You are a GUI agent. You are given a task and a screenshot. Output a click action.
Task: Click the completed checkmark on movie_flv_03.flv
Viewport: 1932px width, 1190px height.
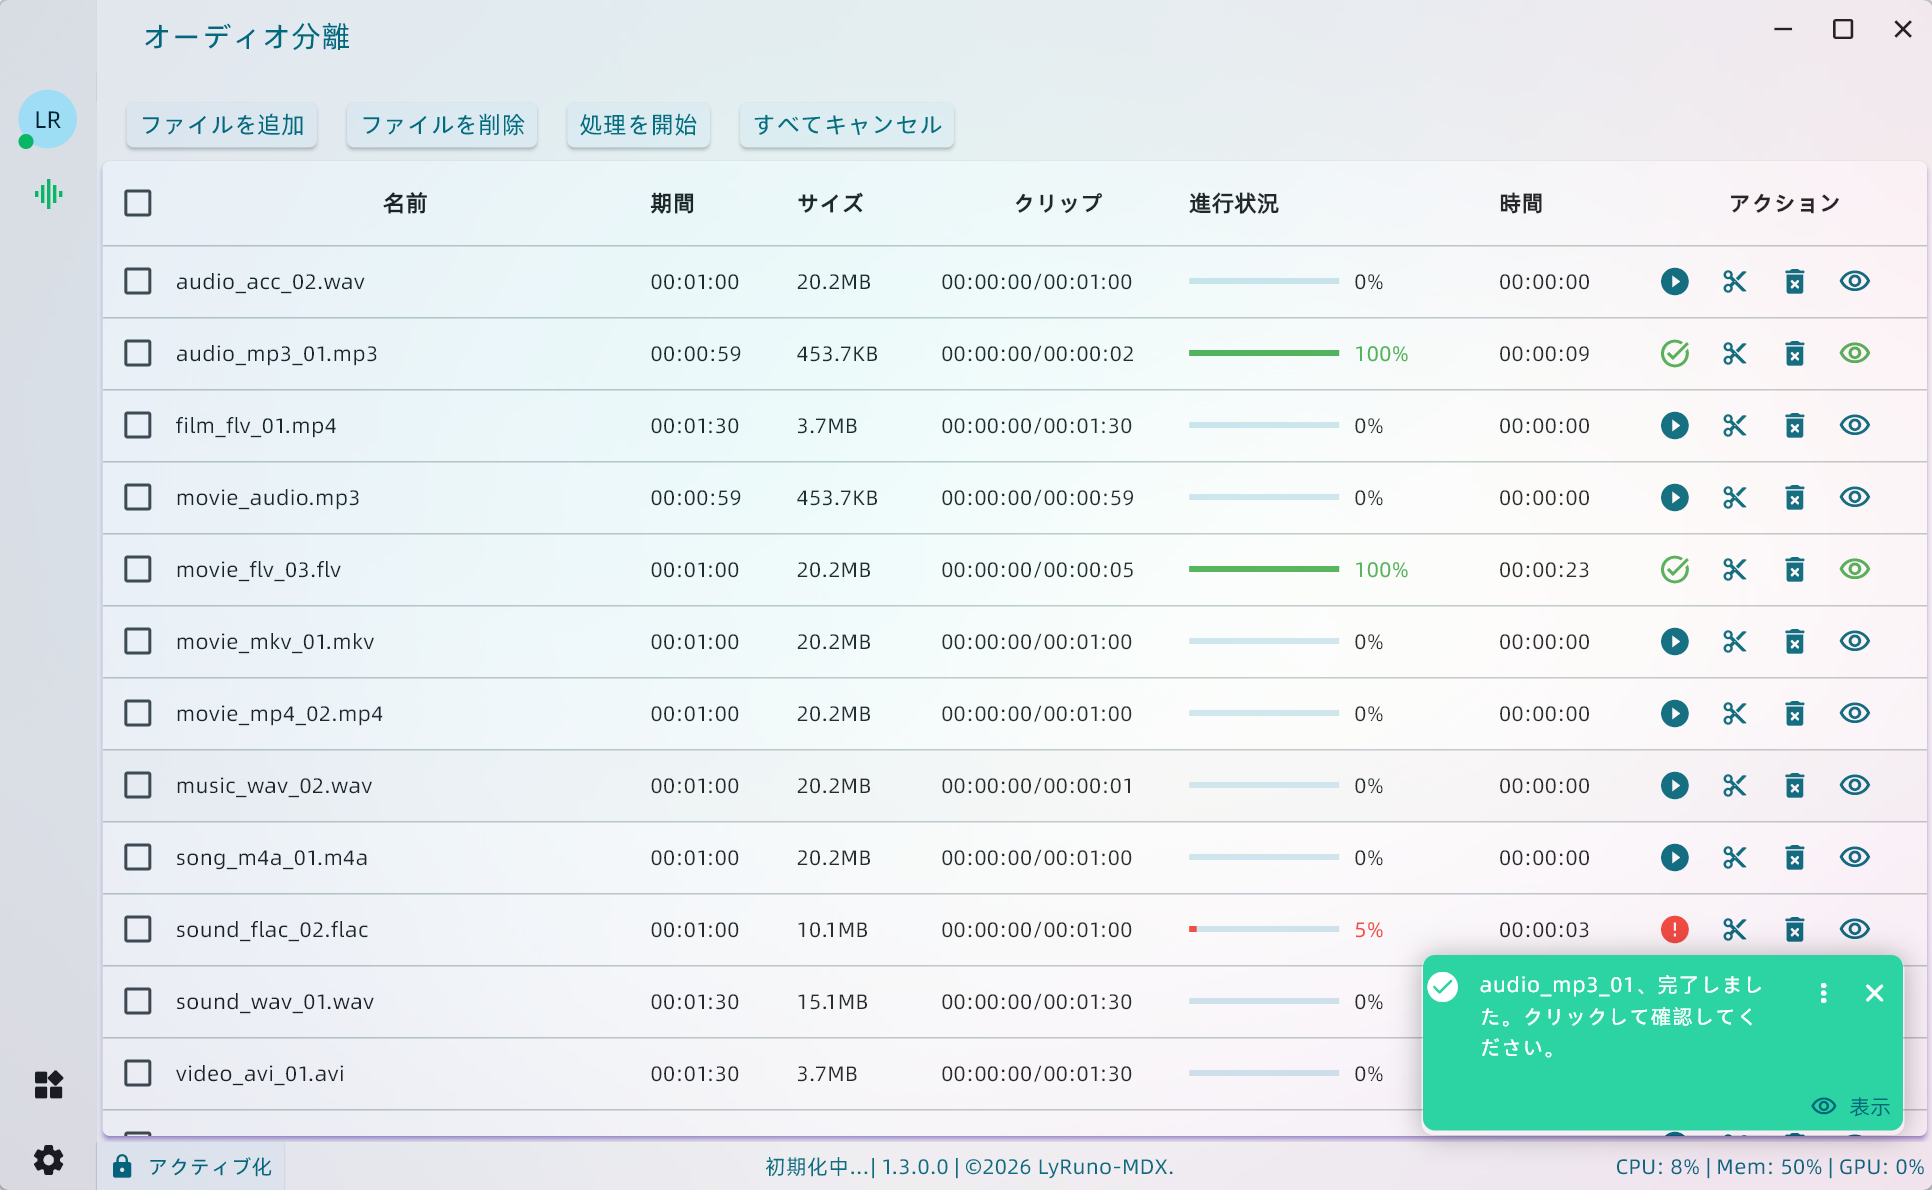pyautogui.click(x=1675, y=569)
